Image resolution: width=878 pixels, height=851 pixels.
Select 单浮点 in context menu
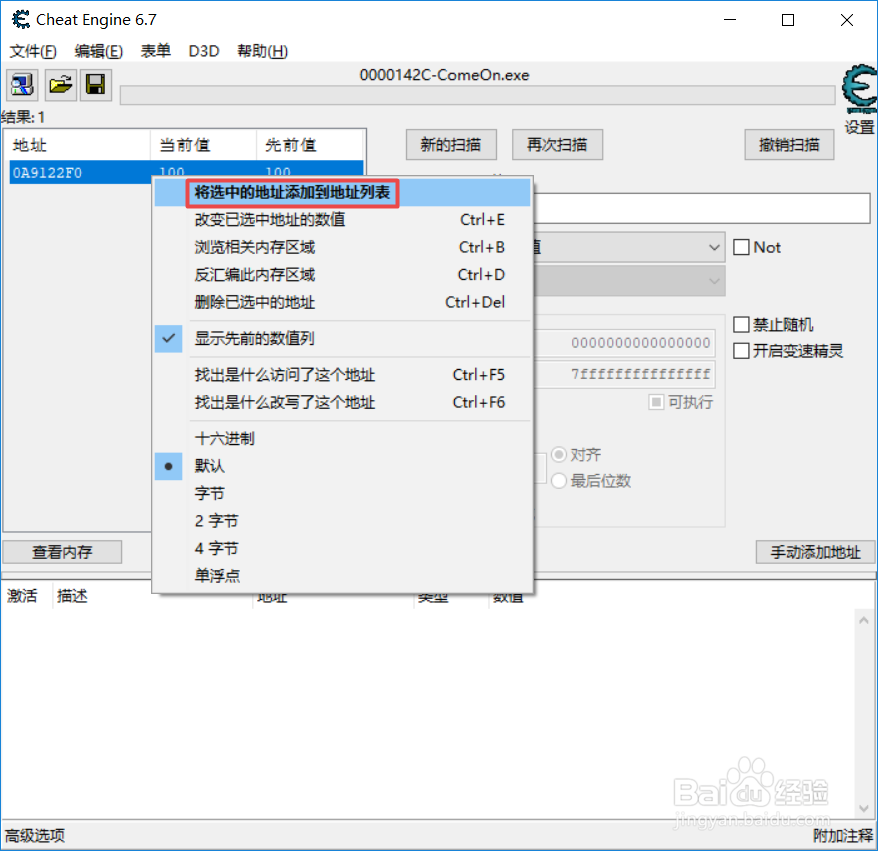point(343,576)
